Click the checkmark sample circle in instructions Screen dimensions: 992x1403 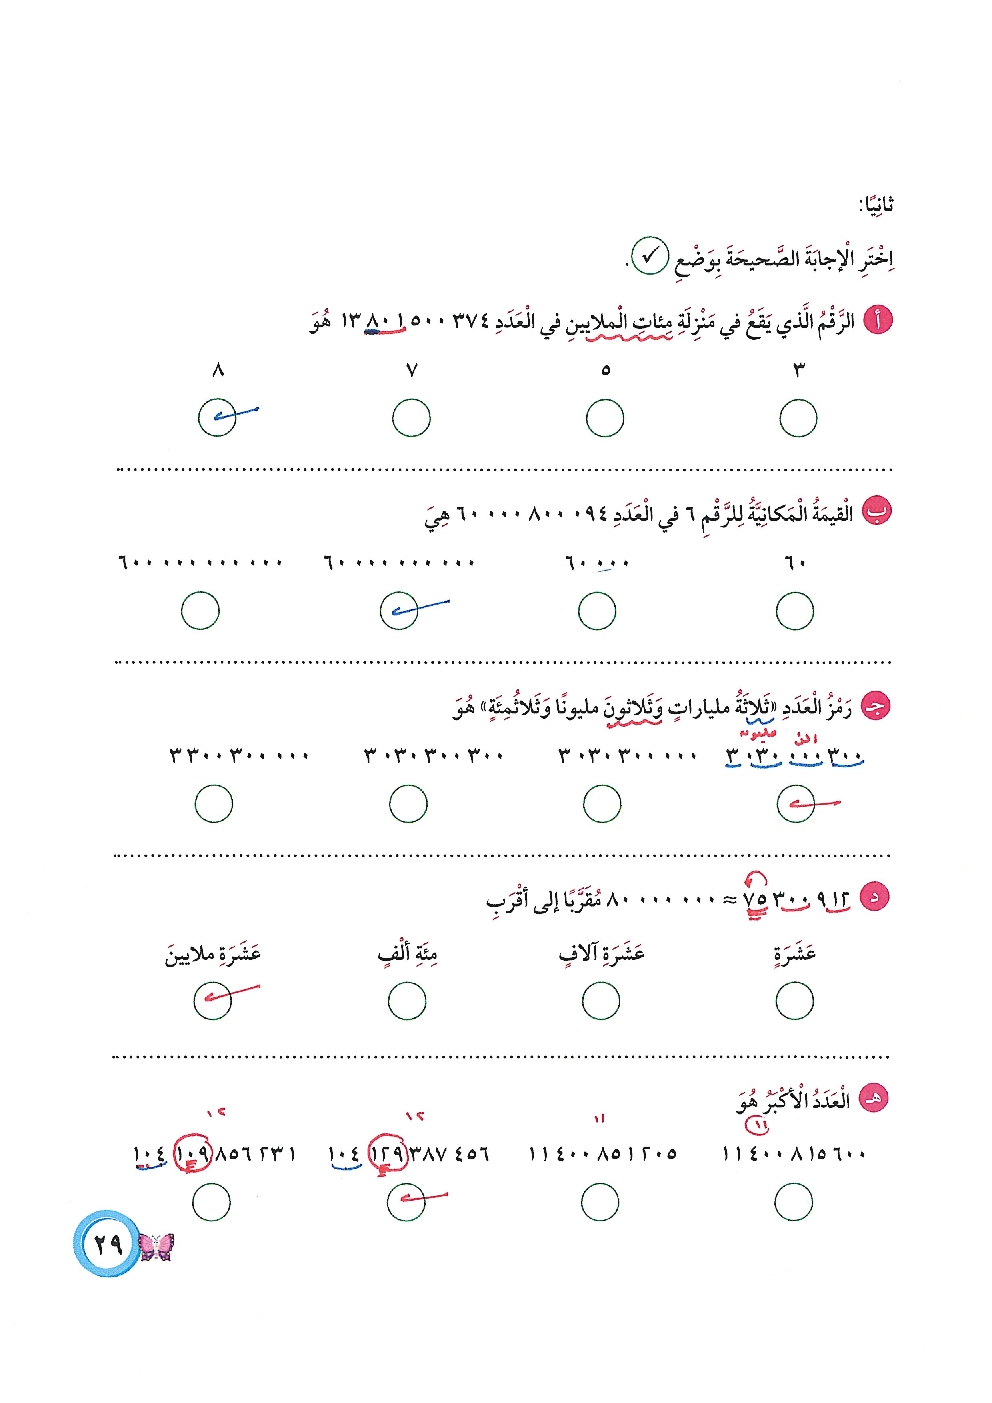(x=650, y=257)
